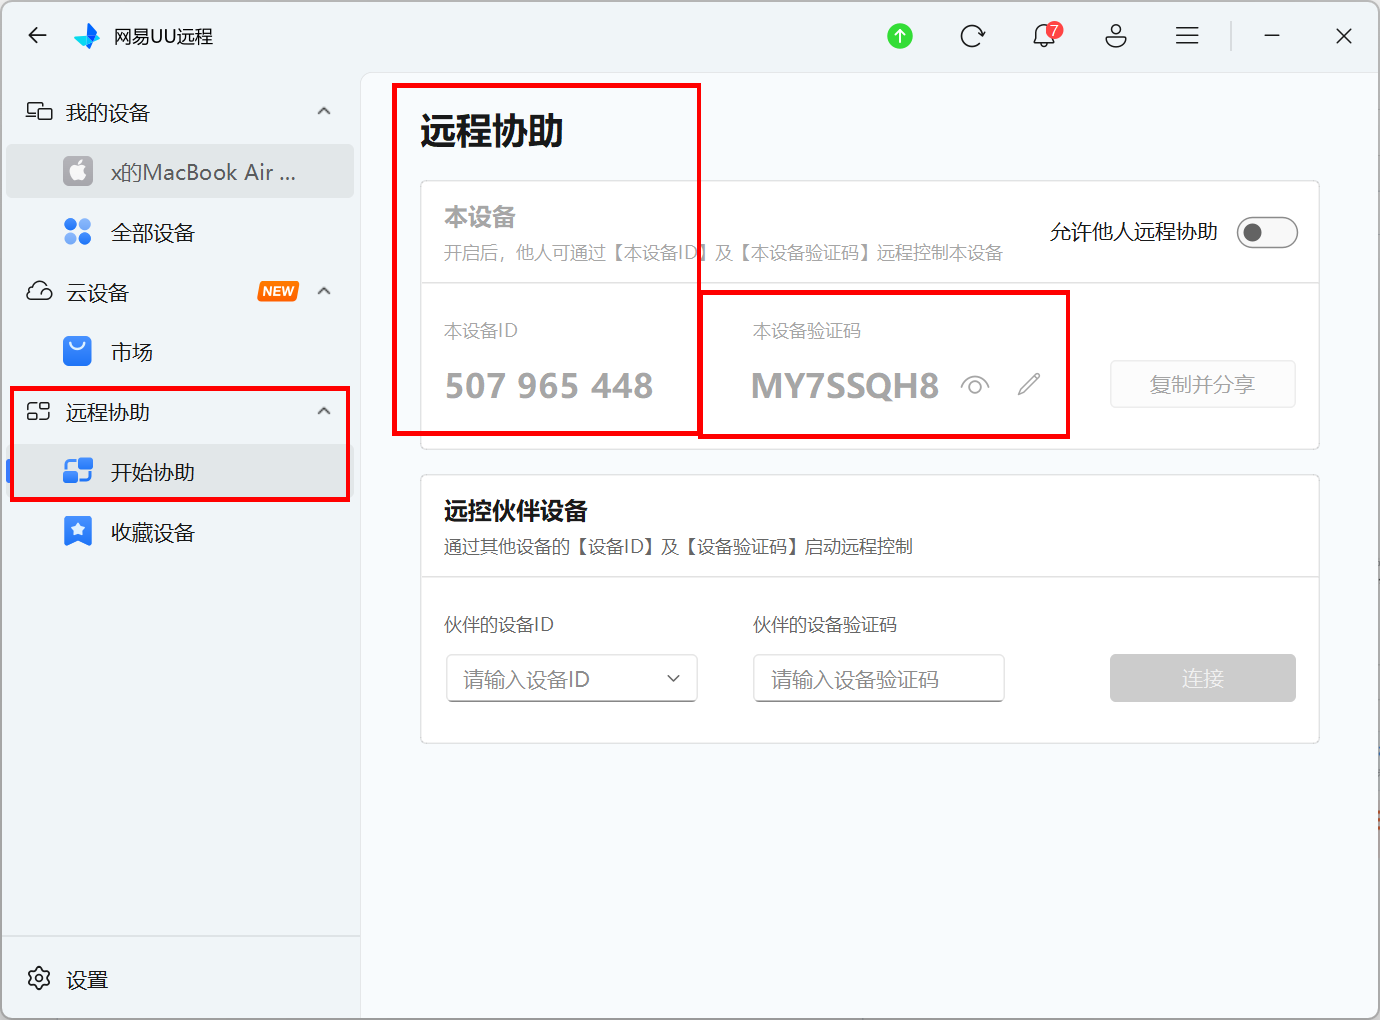
Task: Select 全部设备 in the sidebar
Action: click(x=152, y=233)
